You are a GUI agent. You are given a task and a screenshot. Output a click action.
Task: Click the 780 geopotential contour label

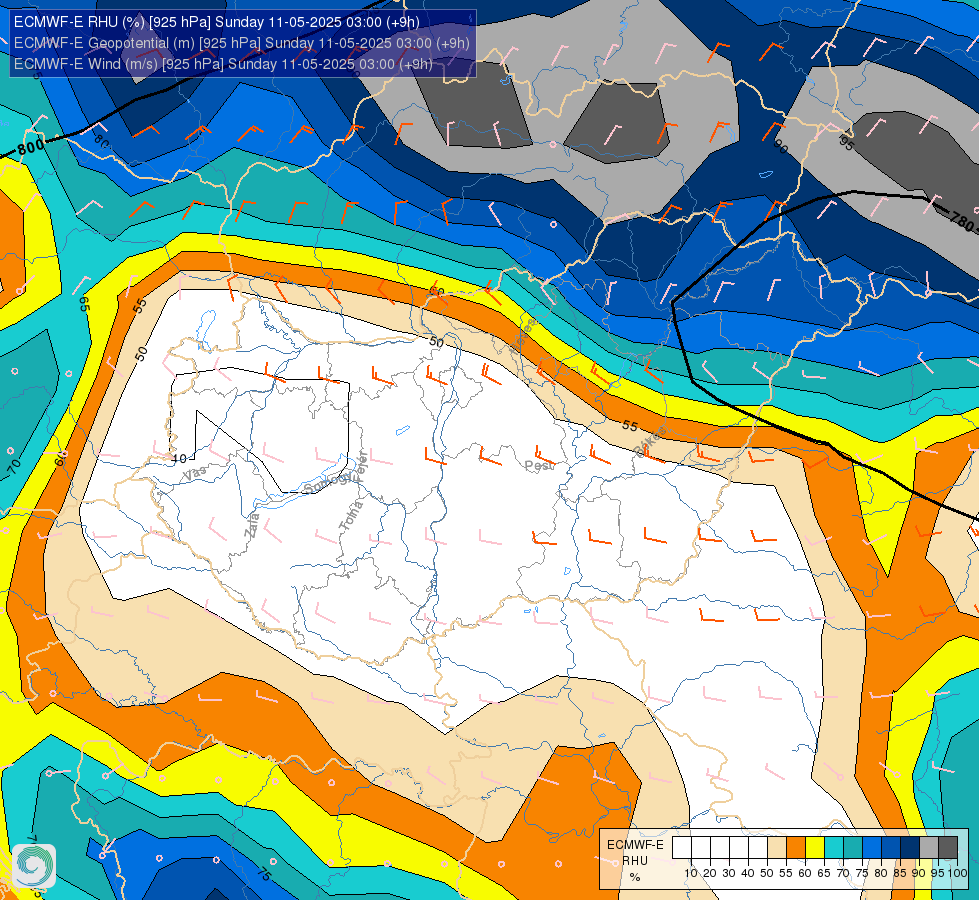click(x=962, y=220)
